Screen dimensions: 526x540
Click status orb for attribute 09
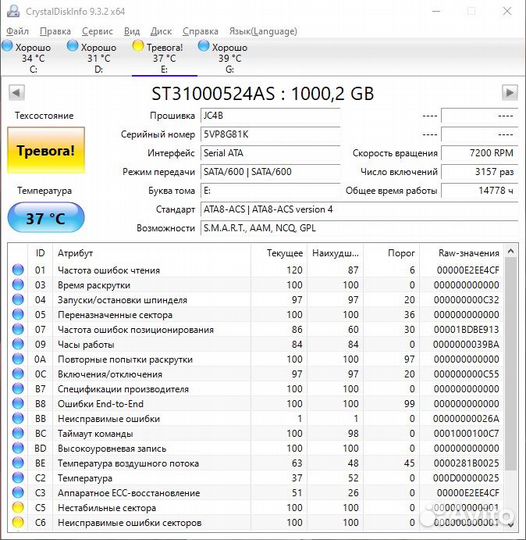(x=18, y=344)
